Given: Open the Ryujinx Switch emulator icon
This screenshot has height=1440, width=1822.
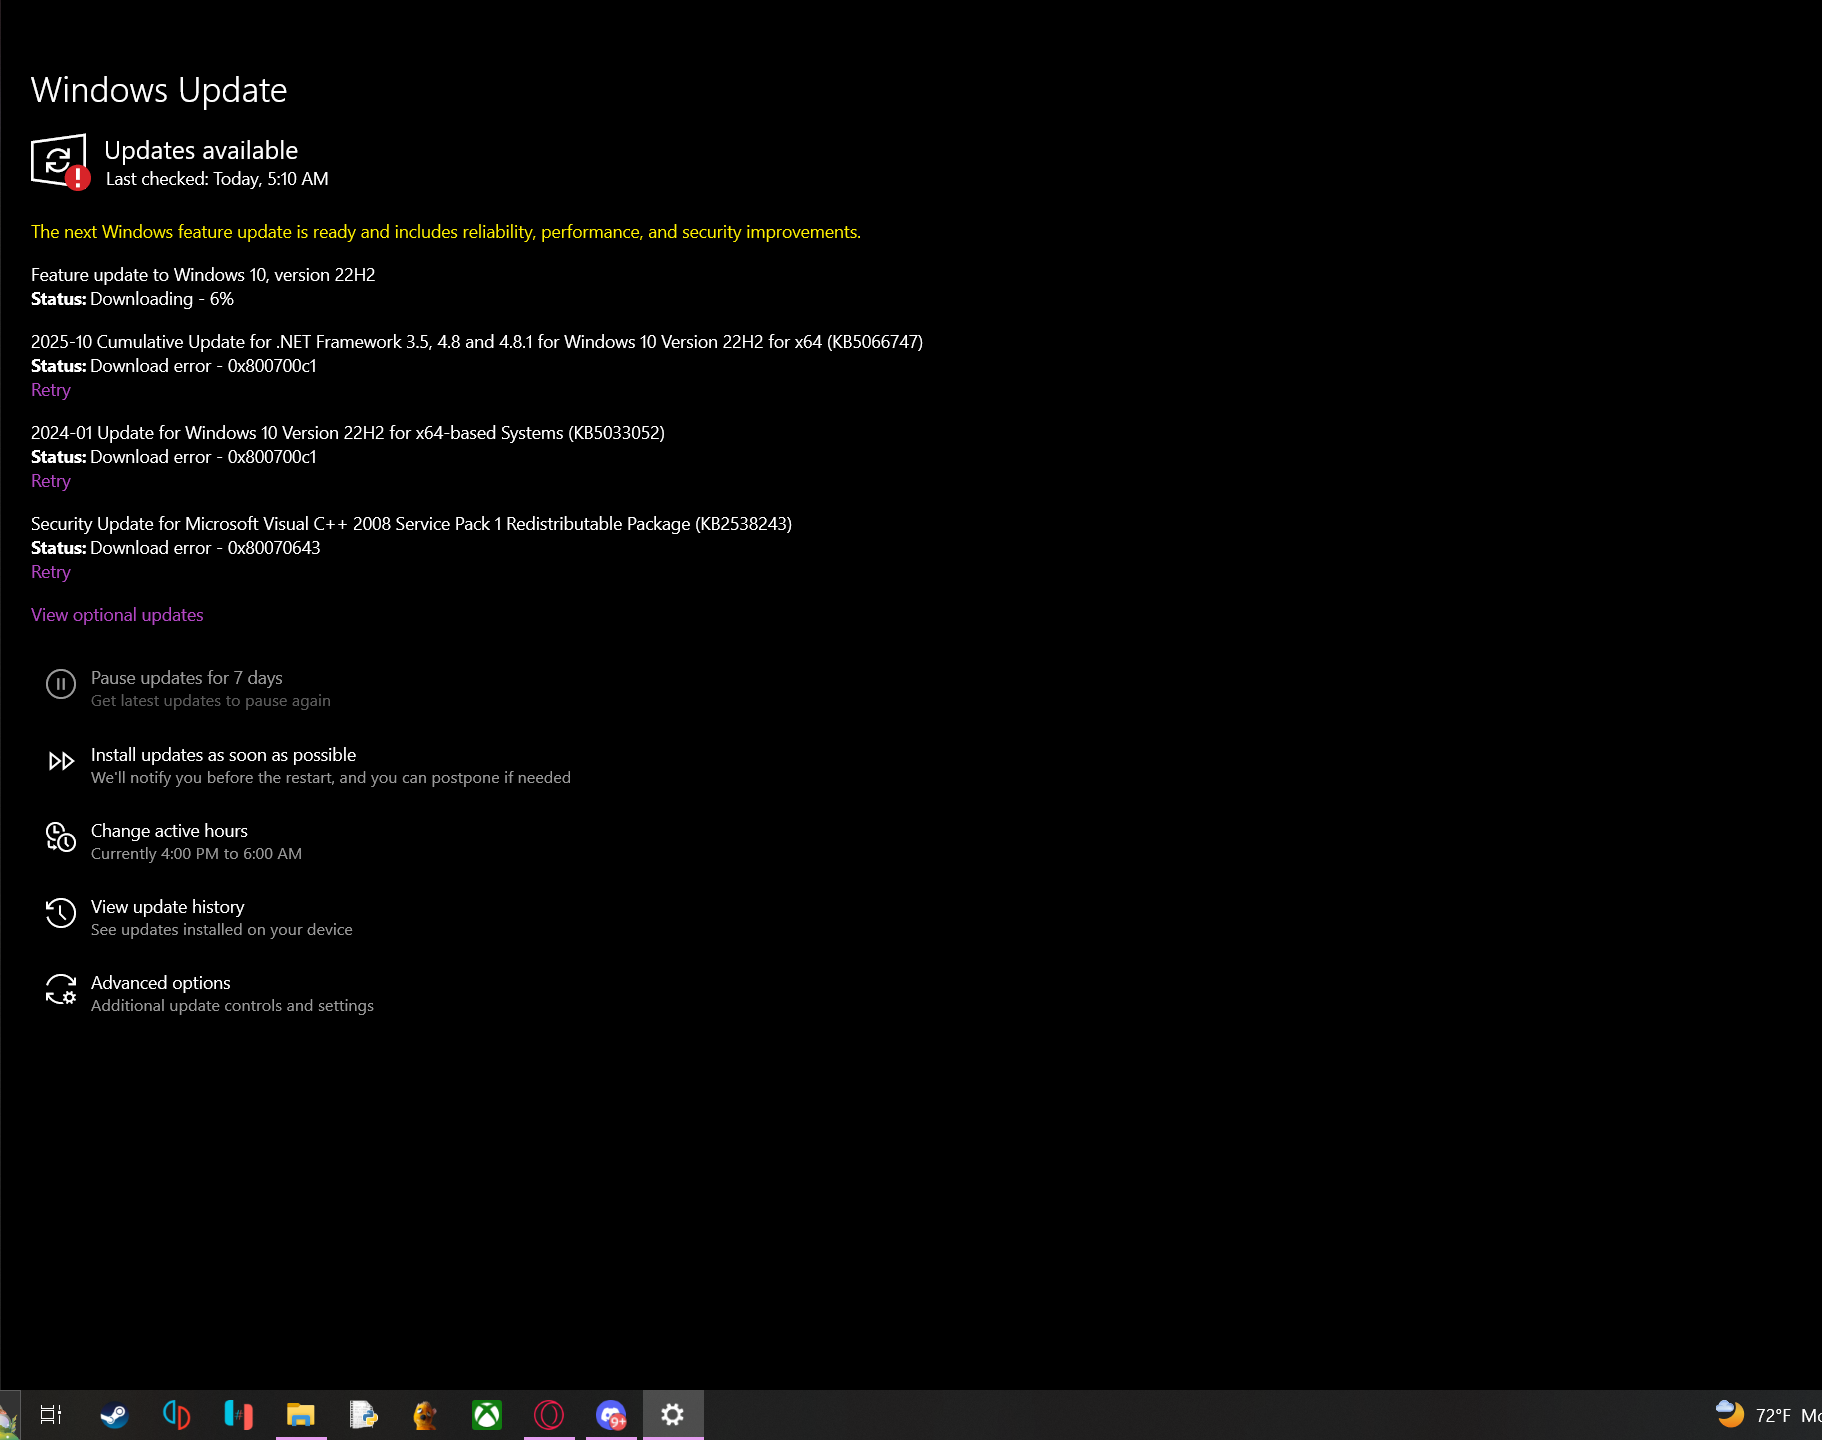Looking at the screenshot, I should point(238,1415).
